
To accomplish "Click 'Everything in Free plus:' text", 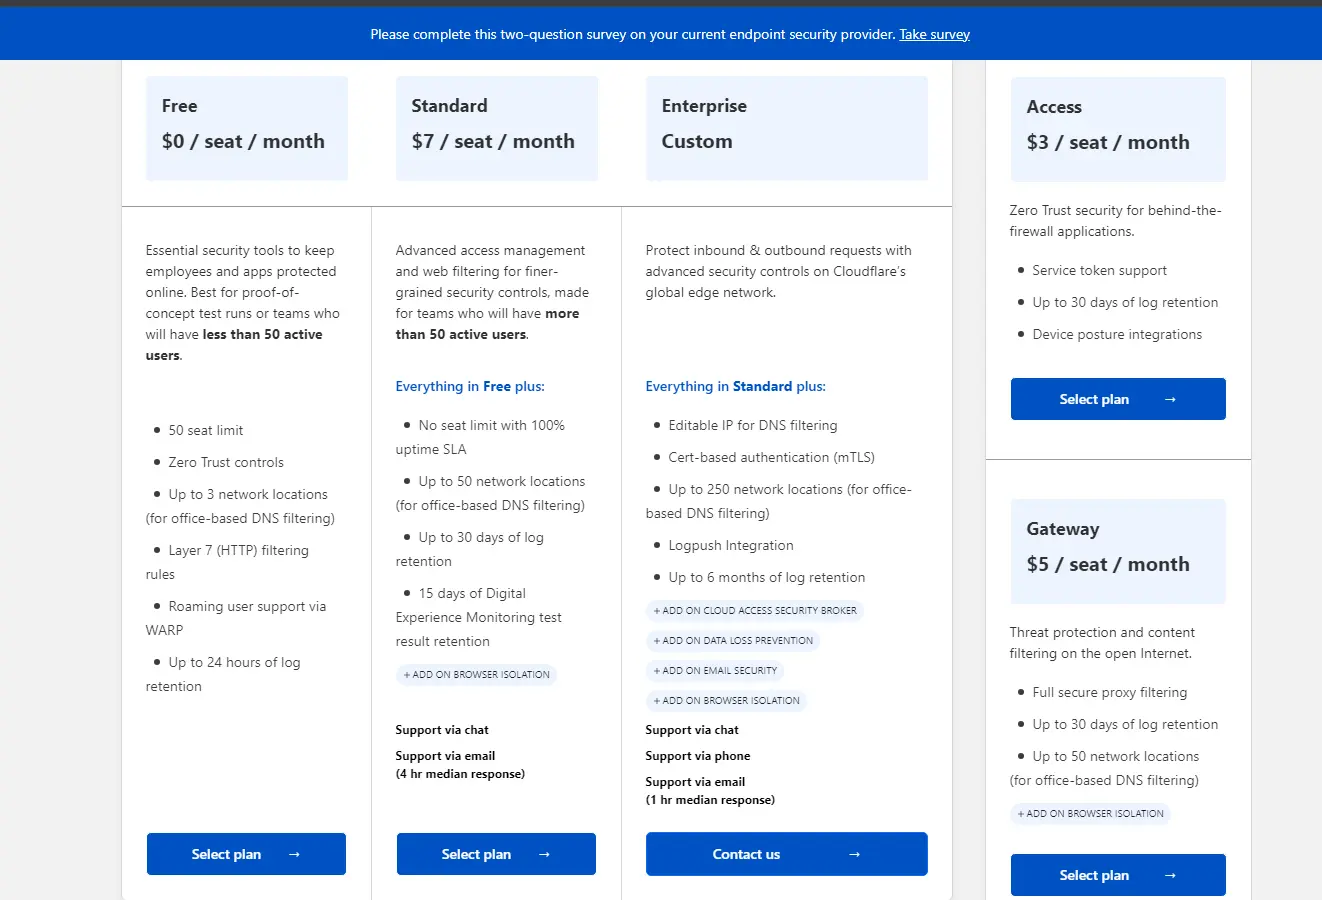I will point(470,386).
